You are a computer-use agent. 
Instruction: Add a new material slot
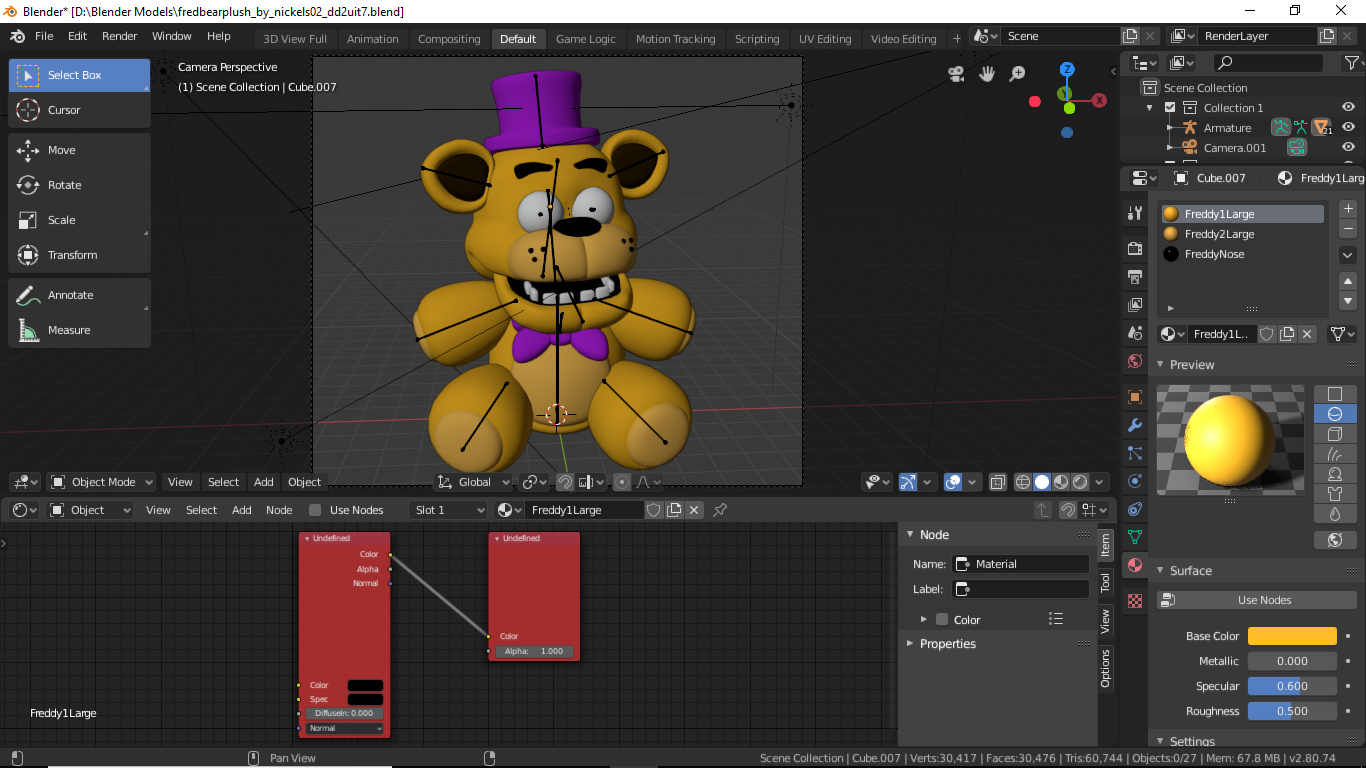[x=1348, y=208]
